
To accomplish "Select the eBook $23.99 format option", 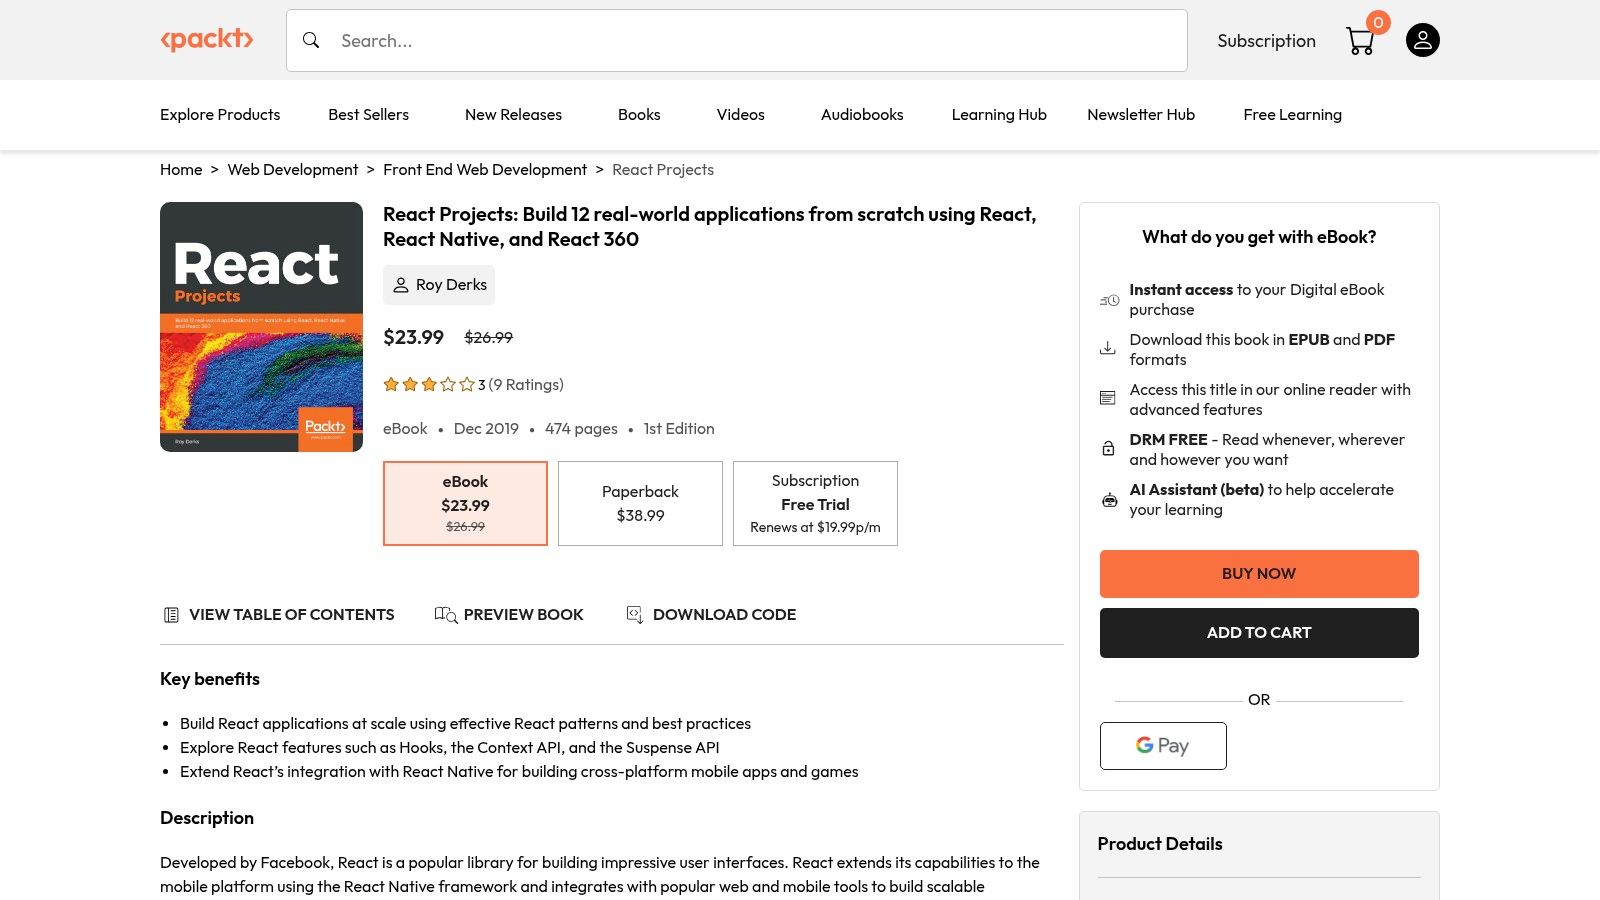I will coord(465,503).
